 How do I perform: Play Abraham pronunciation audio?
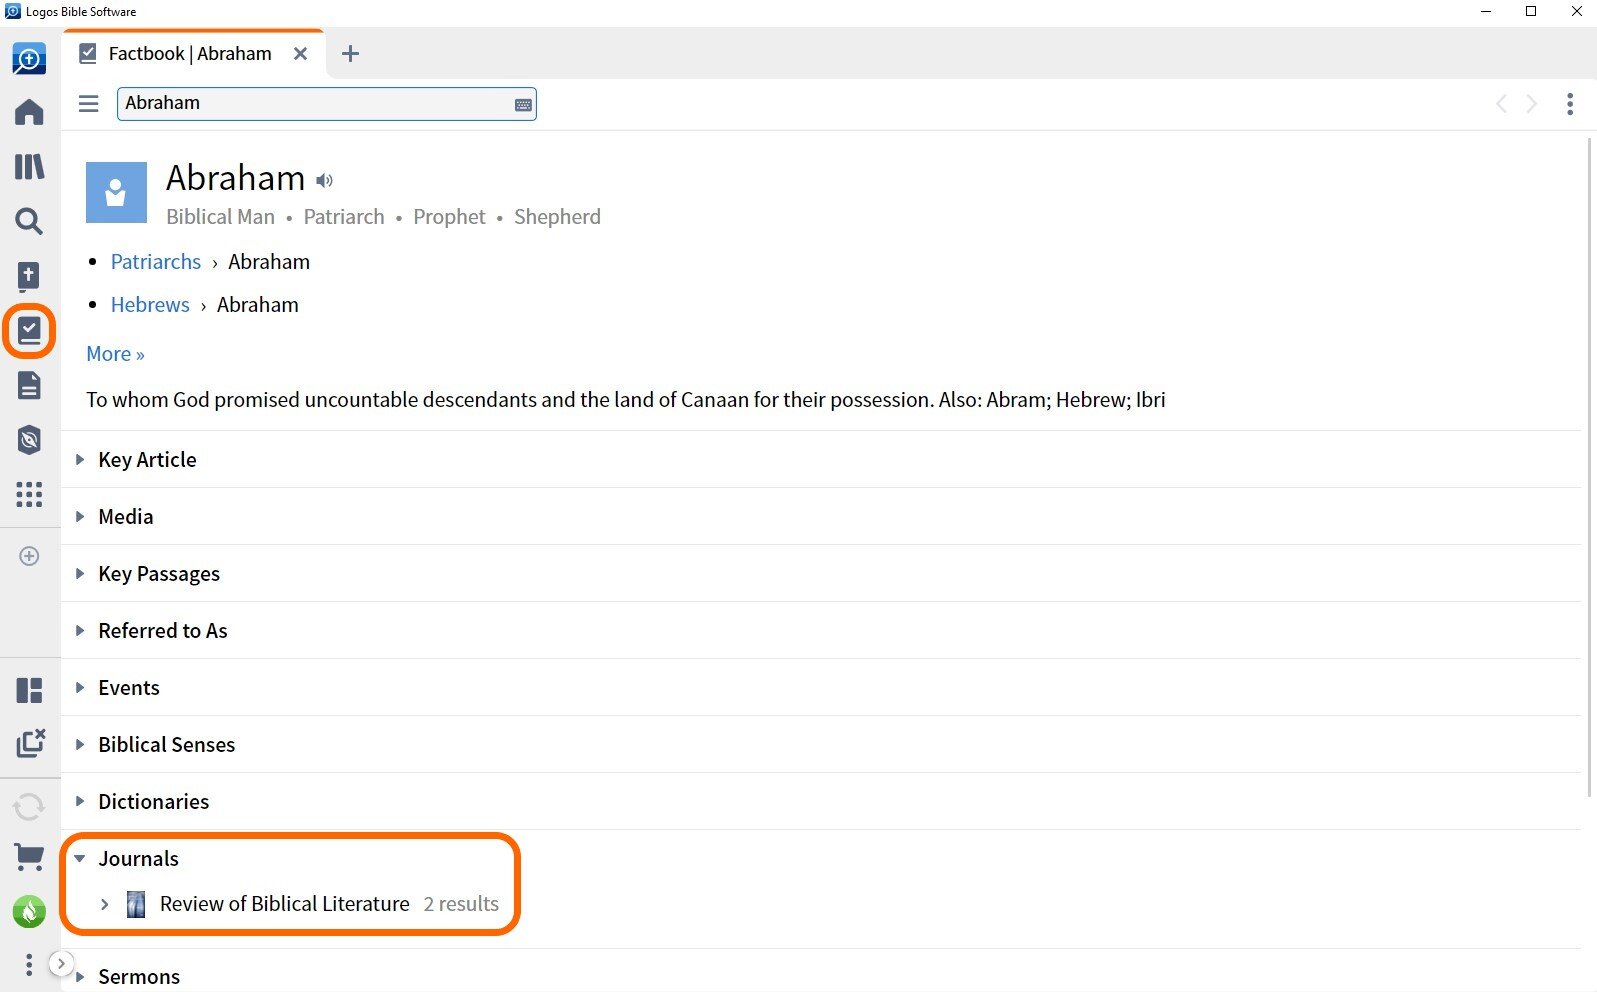[x=325, y=181]
